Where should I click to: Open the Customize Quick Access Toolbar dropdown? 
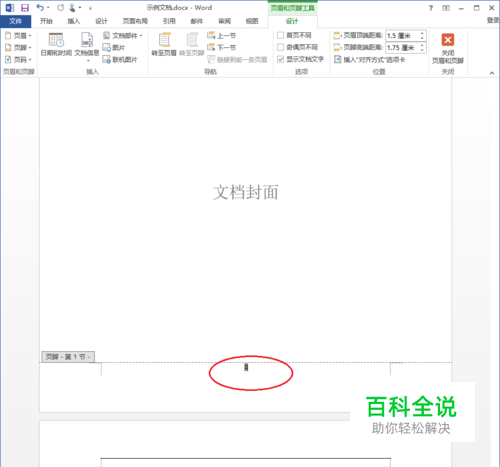90,8
